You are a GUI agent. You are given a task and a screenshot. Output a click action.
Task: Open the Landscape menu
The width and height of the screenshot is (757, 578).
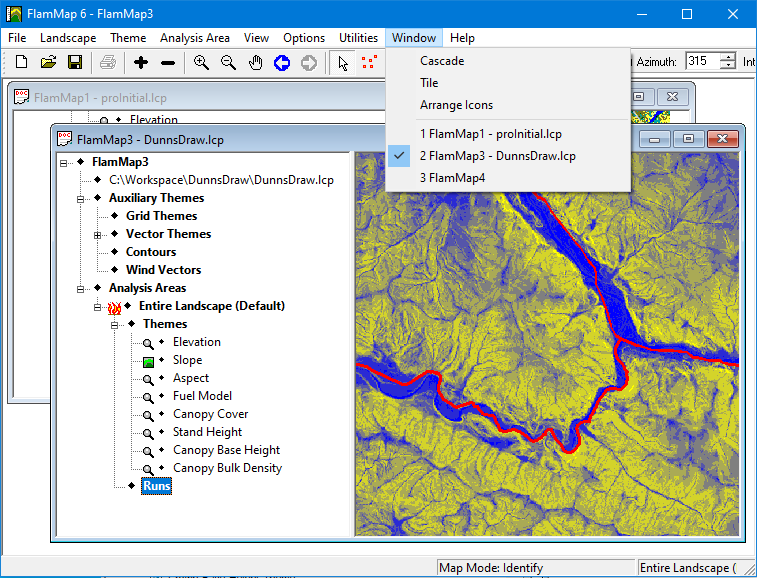tap(68, 38)
